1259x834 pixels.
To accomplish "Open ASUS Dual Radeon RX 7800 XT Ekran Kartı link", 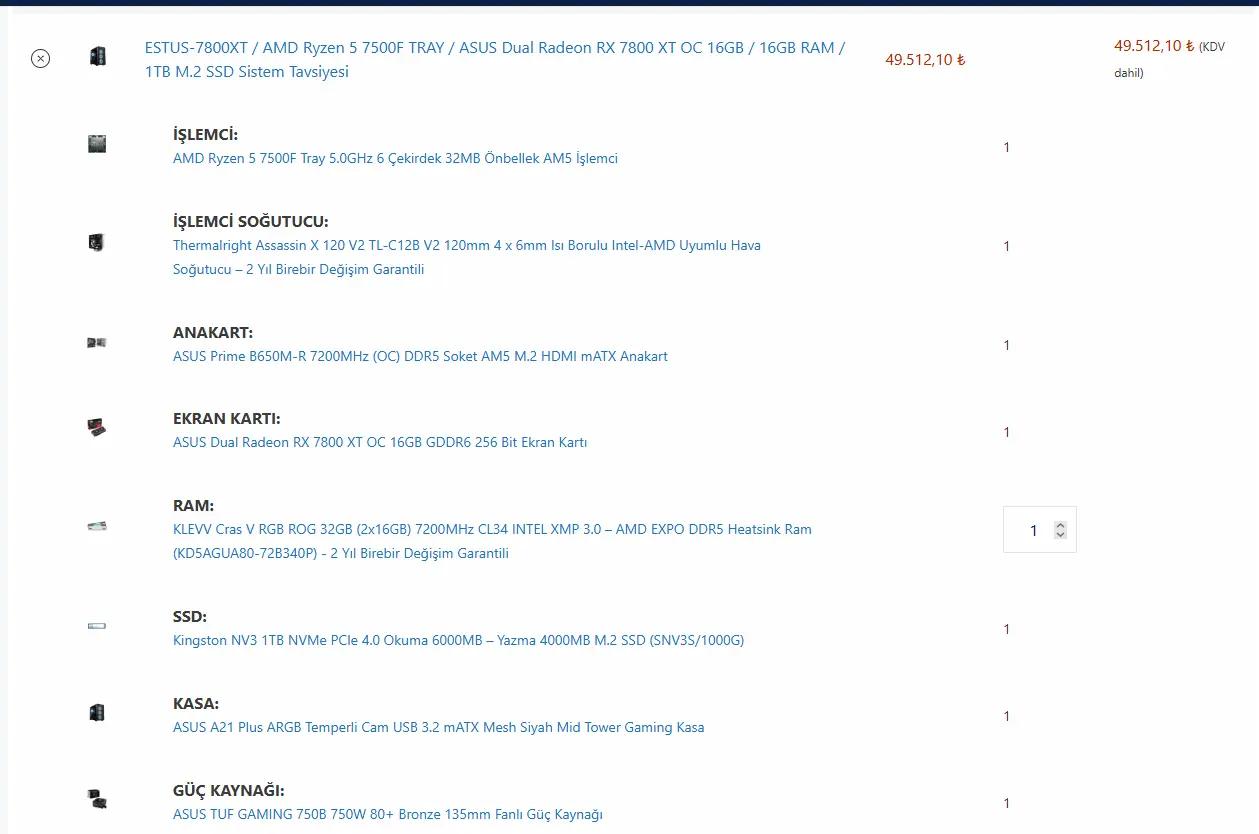I will pyautogui.click(x=380, y=442).
